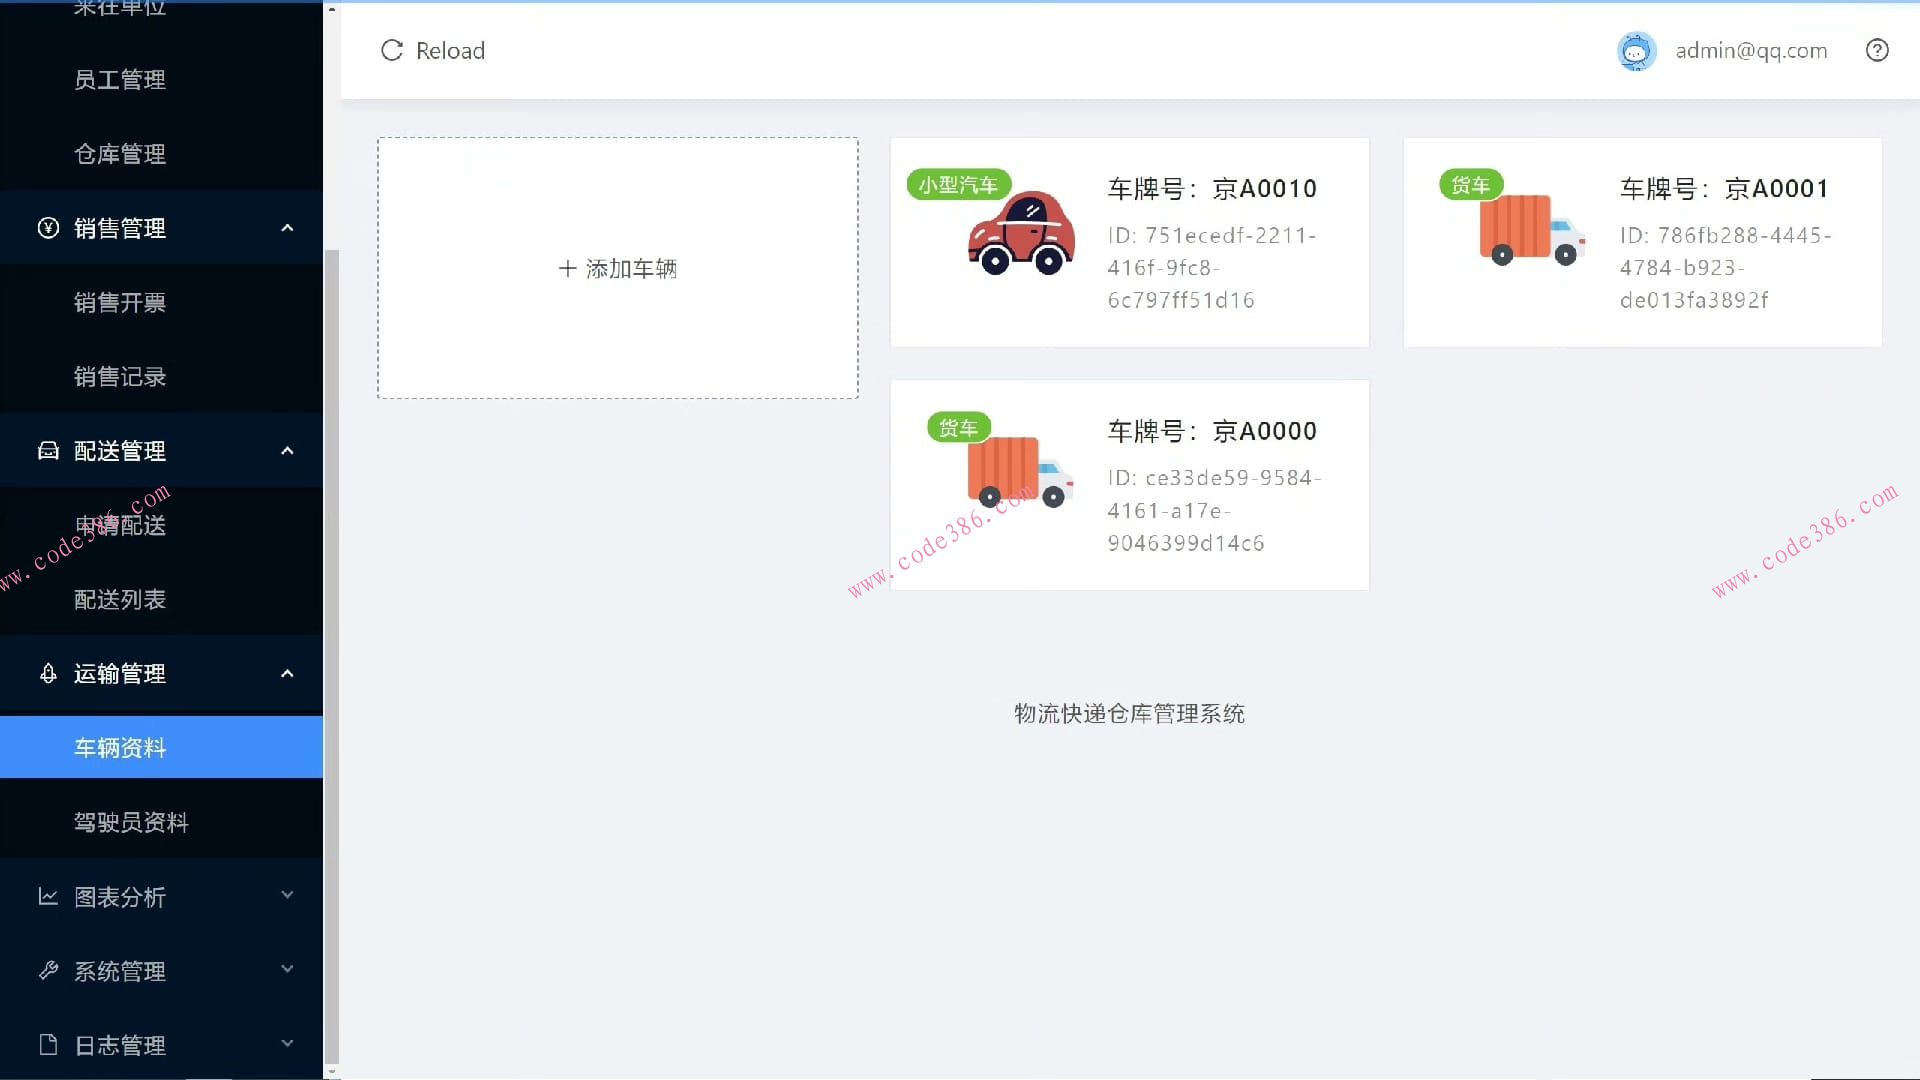
Task: Click the 货车 badge on 京A0001 card
Action: click(x=1470, y=184)
